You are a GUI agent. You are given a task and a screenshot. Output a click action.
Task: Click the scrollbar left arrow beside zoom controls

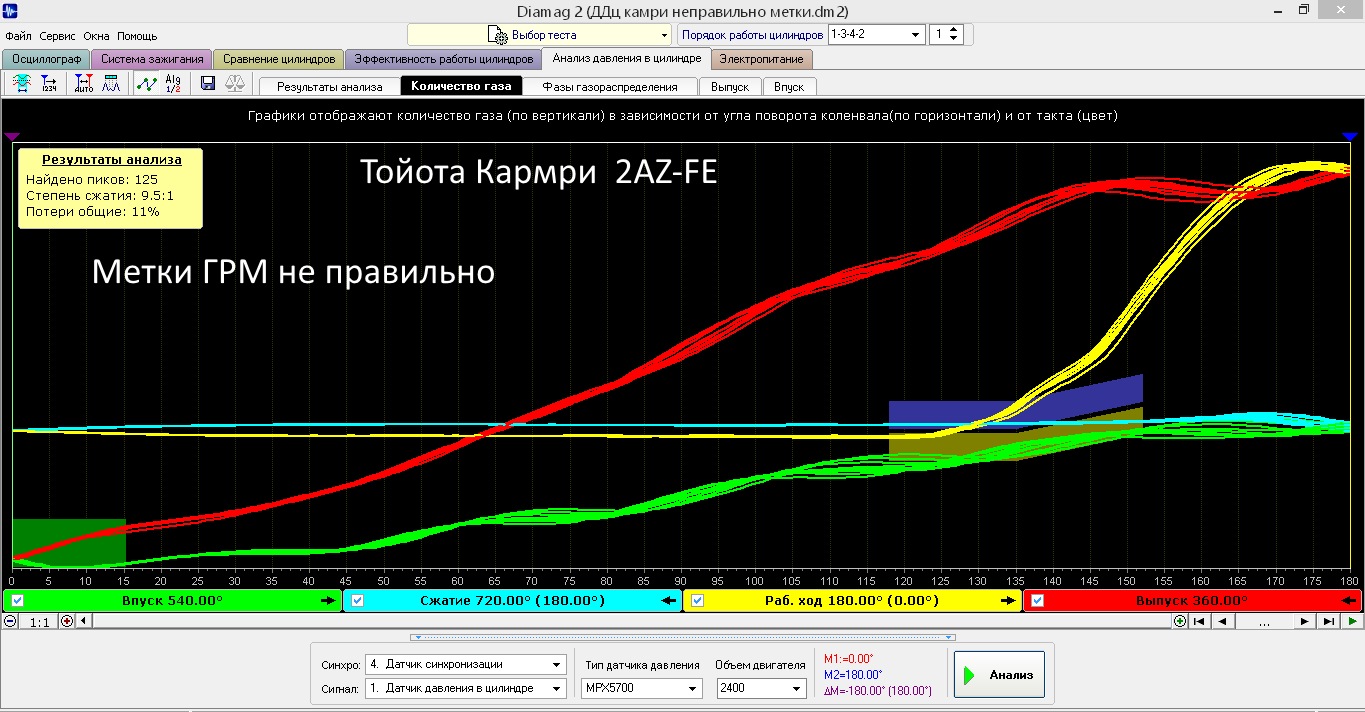click(82, 621)
